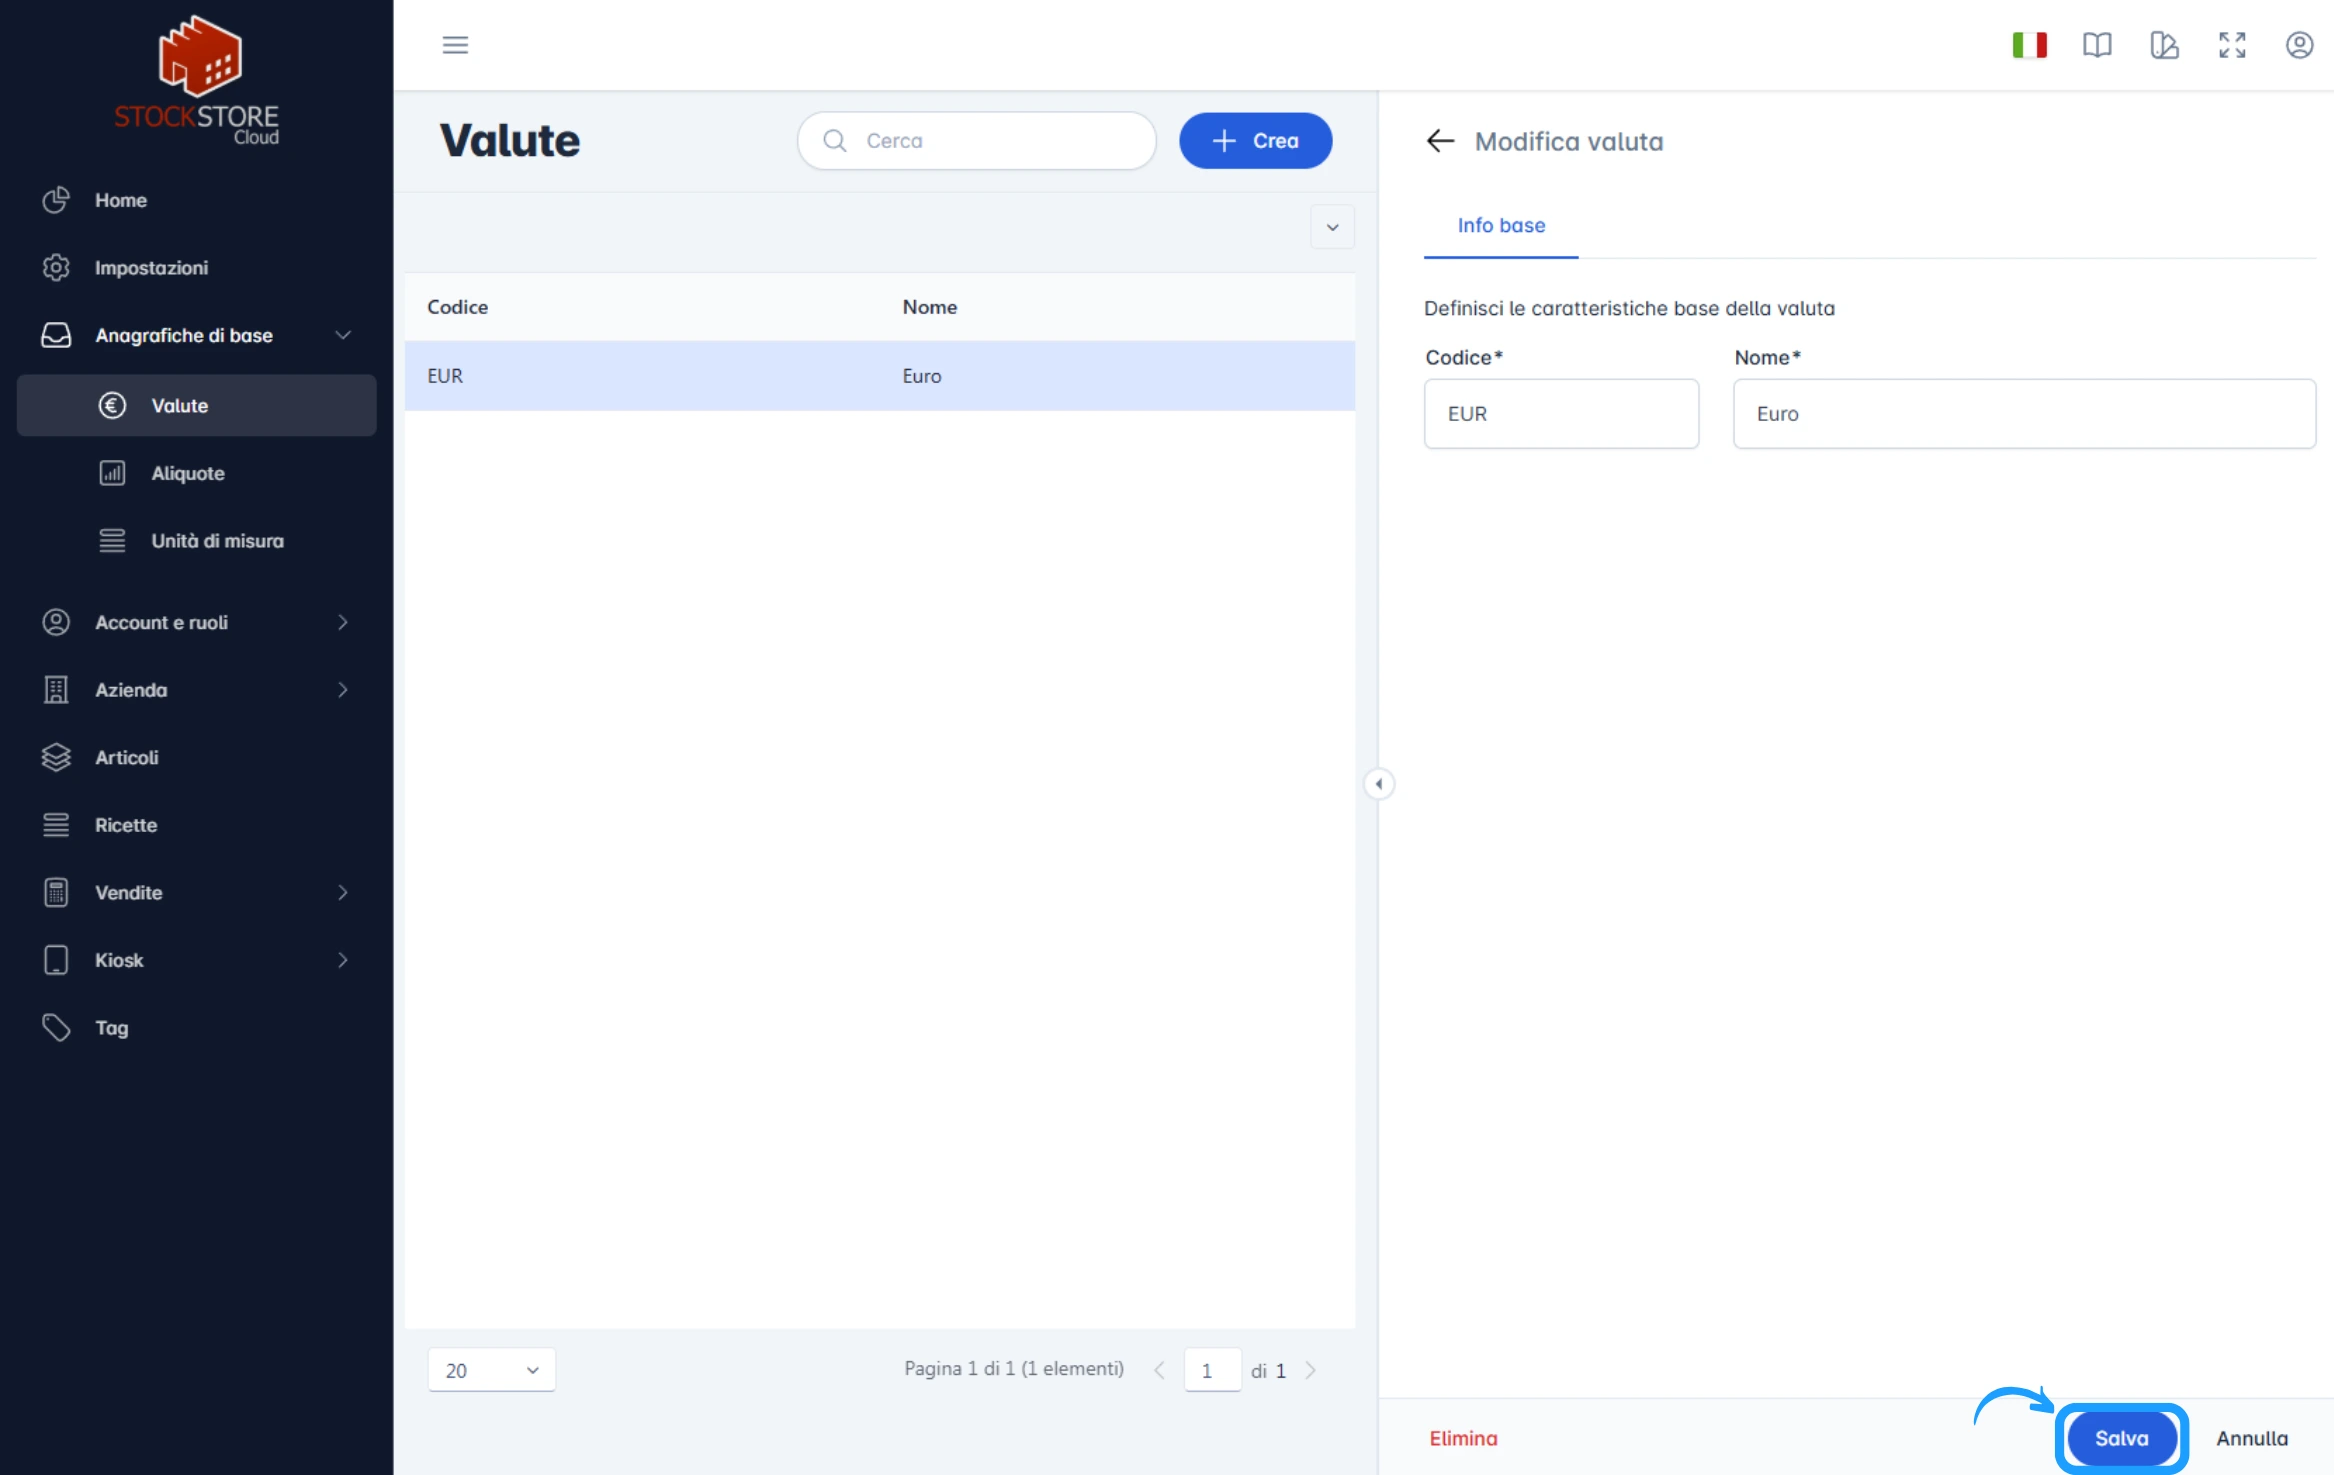The image size is (2334, 1475).
Task: Click the theme switch icon
Action: (x=2164, y=45)
